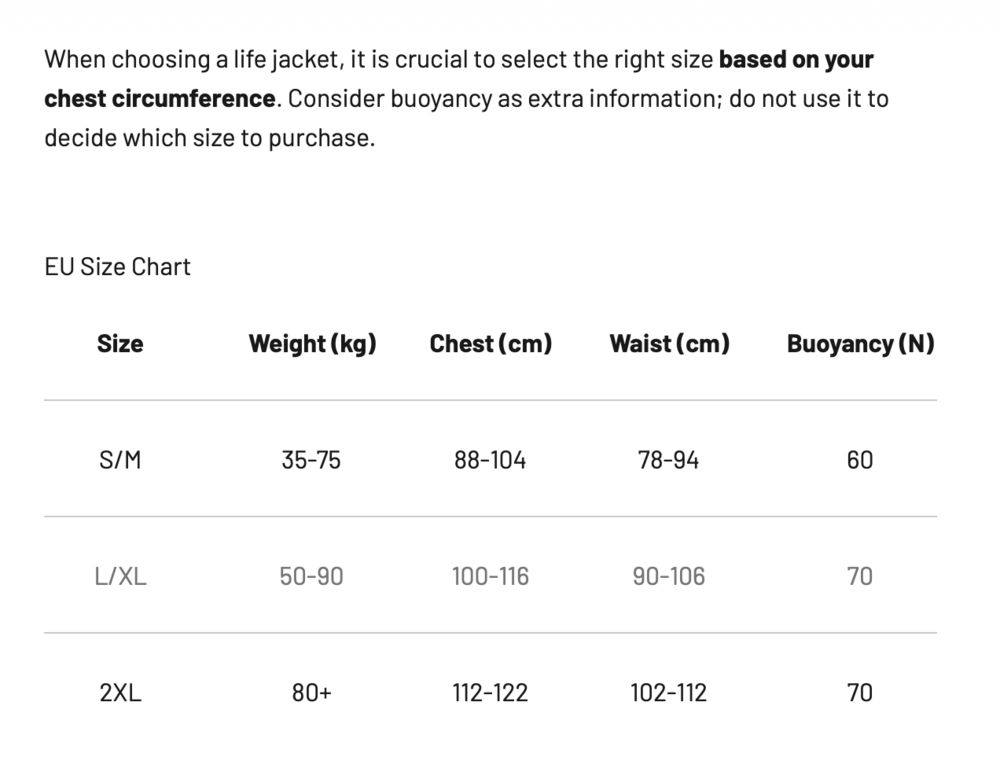Click the 35-75 weight value

(x=311, y=460)
